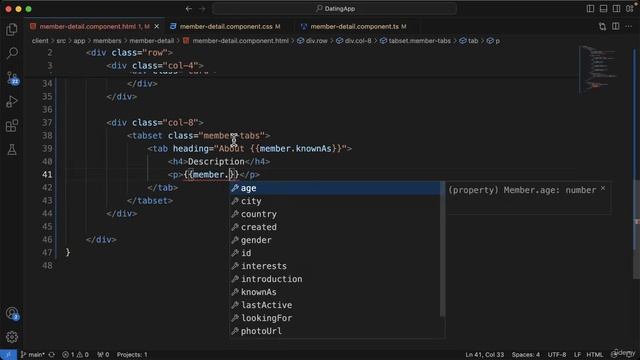Close the member-detail.component.html tab
The height and width of the screenshot is (360, 640).
pos(157,27)
